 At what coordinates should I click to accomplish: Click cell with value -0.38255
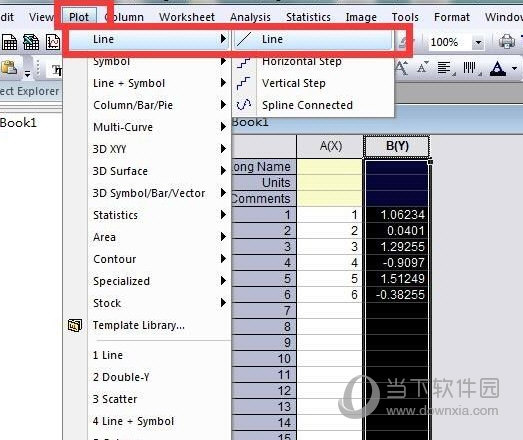[x=397, y=295]
